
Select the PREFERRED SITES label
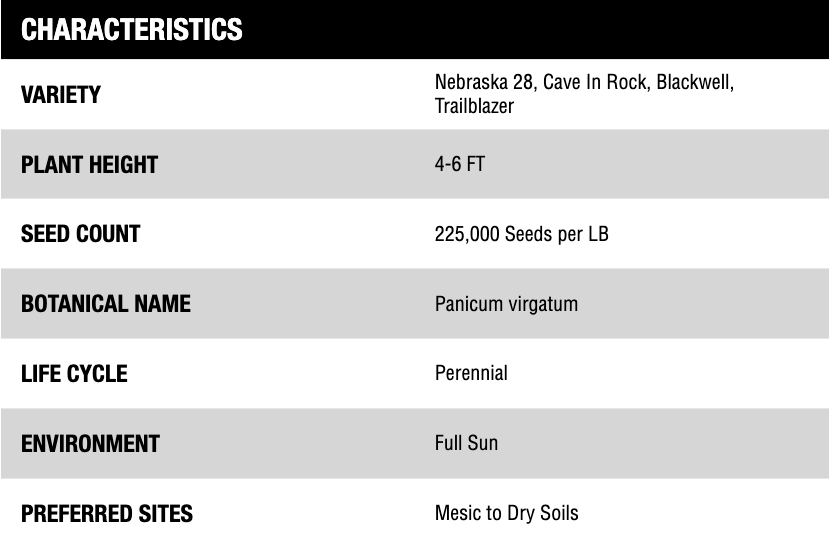pyautogui.click(x=107, y=514)
